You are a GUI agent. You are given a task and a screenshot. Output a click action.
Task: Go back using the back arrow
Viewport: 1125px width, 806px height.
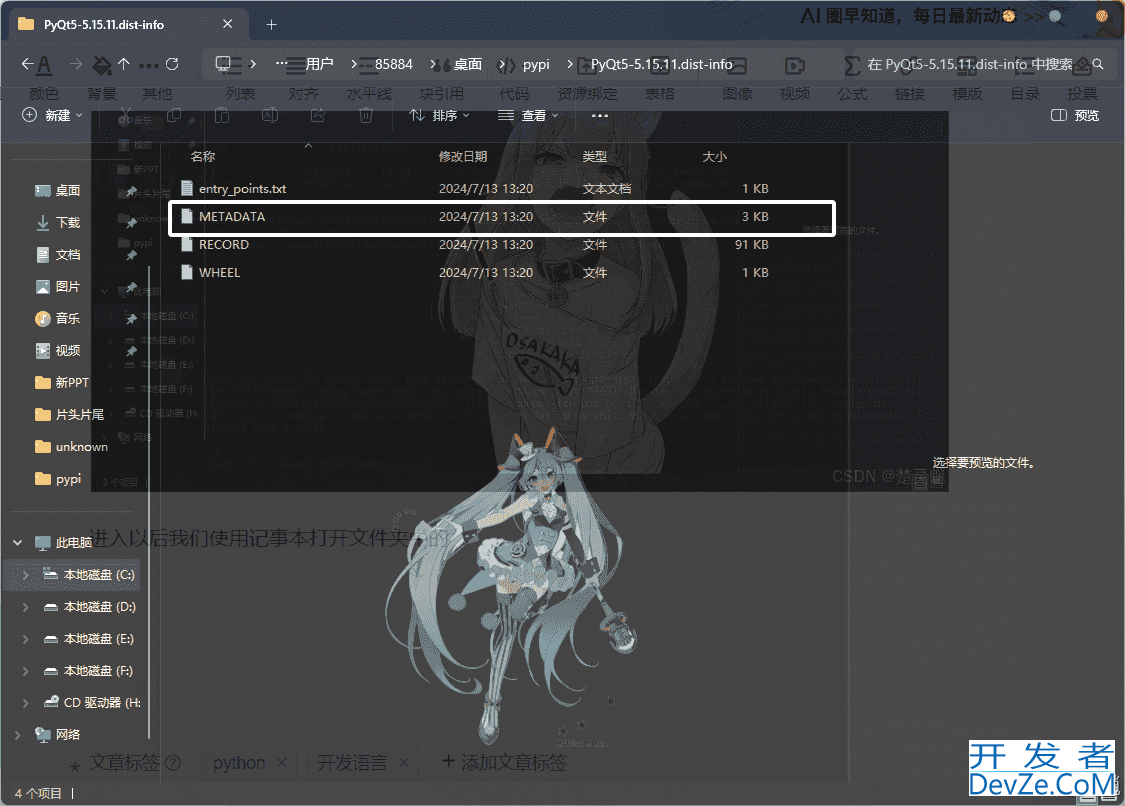tap(27, 64)
